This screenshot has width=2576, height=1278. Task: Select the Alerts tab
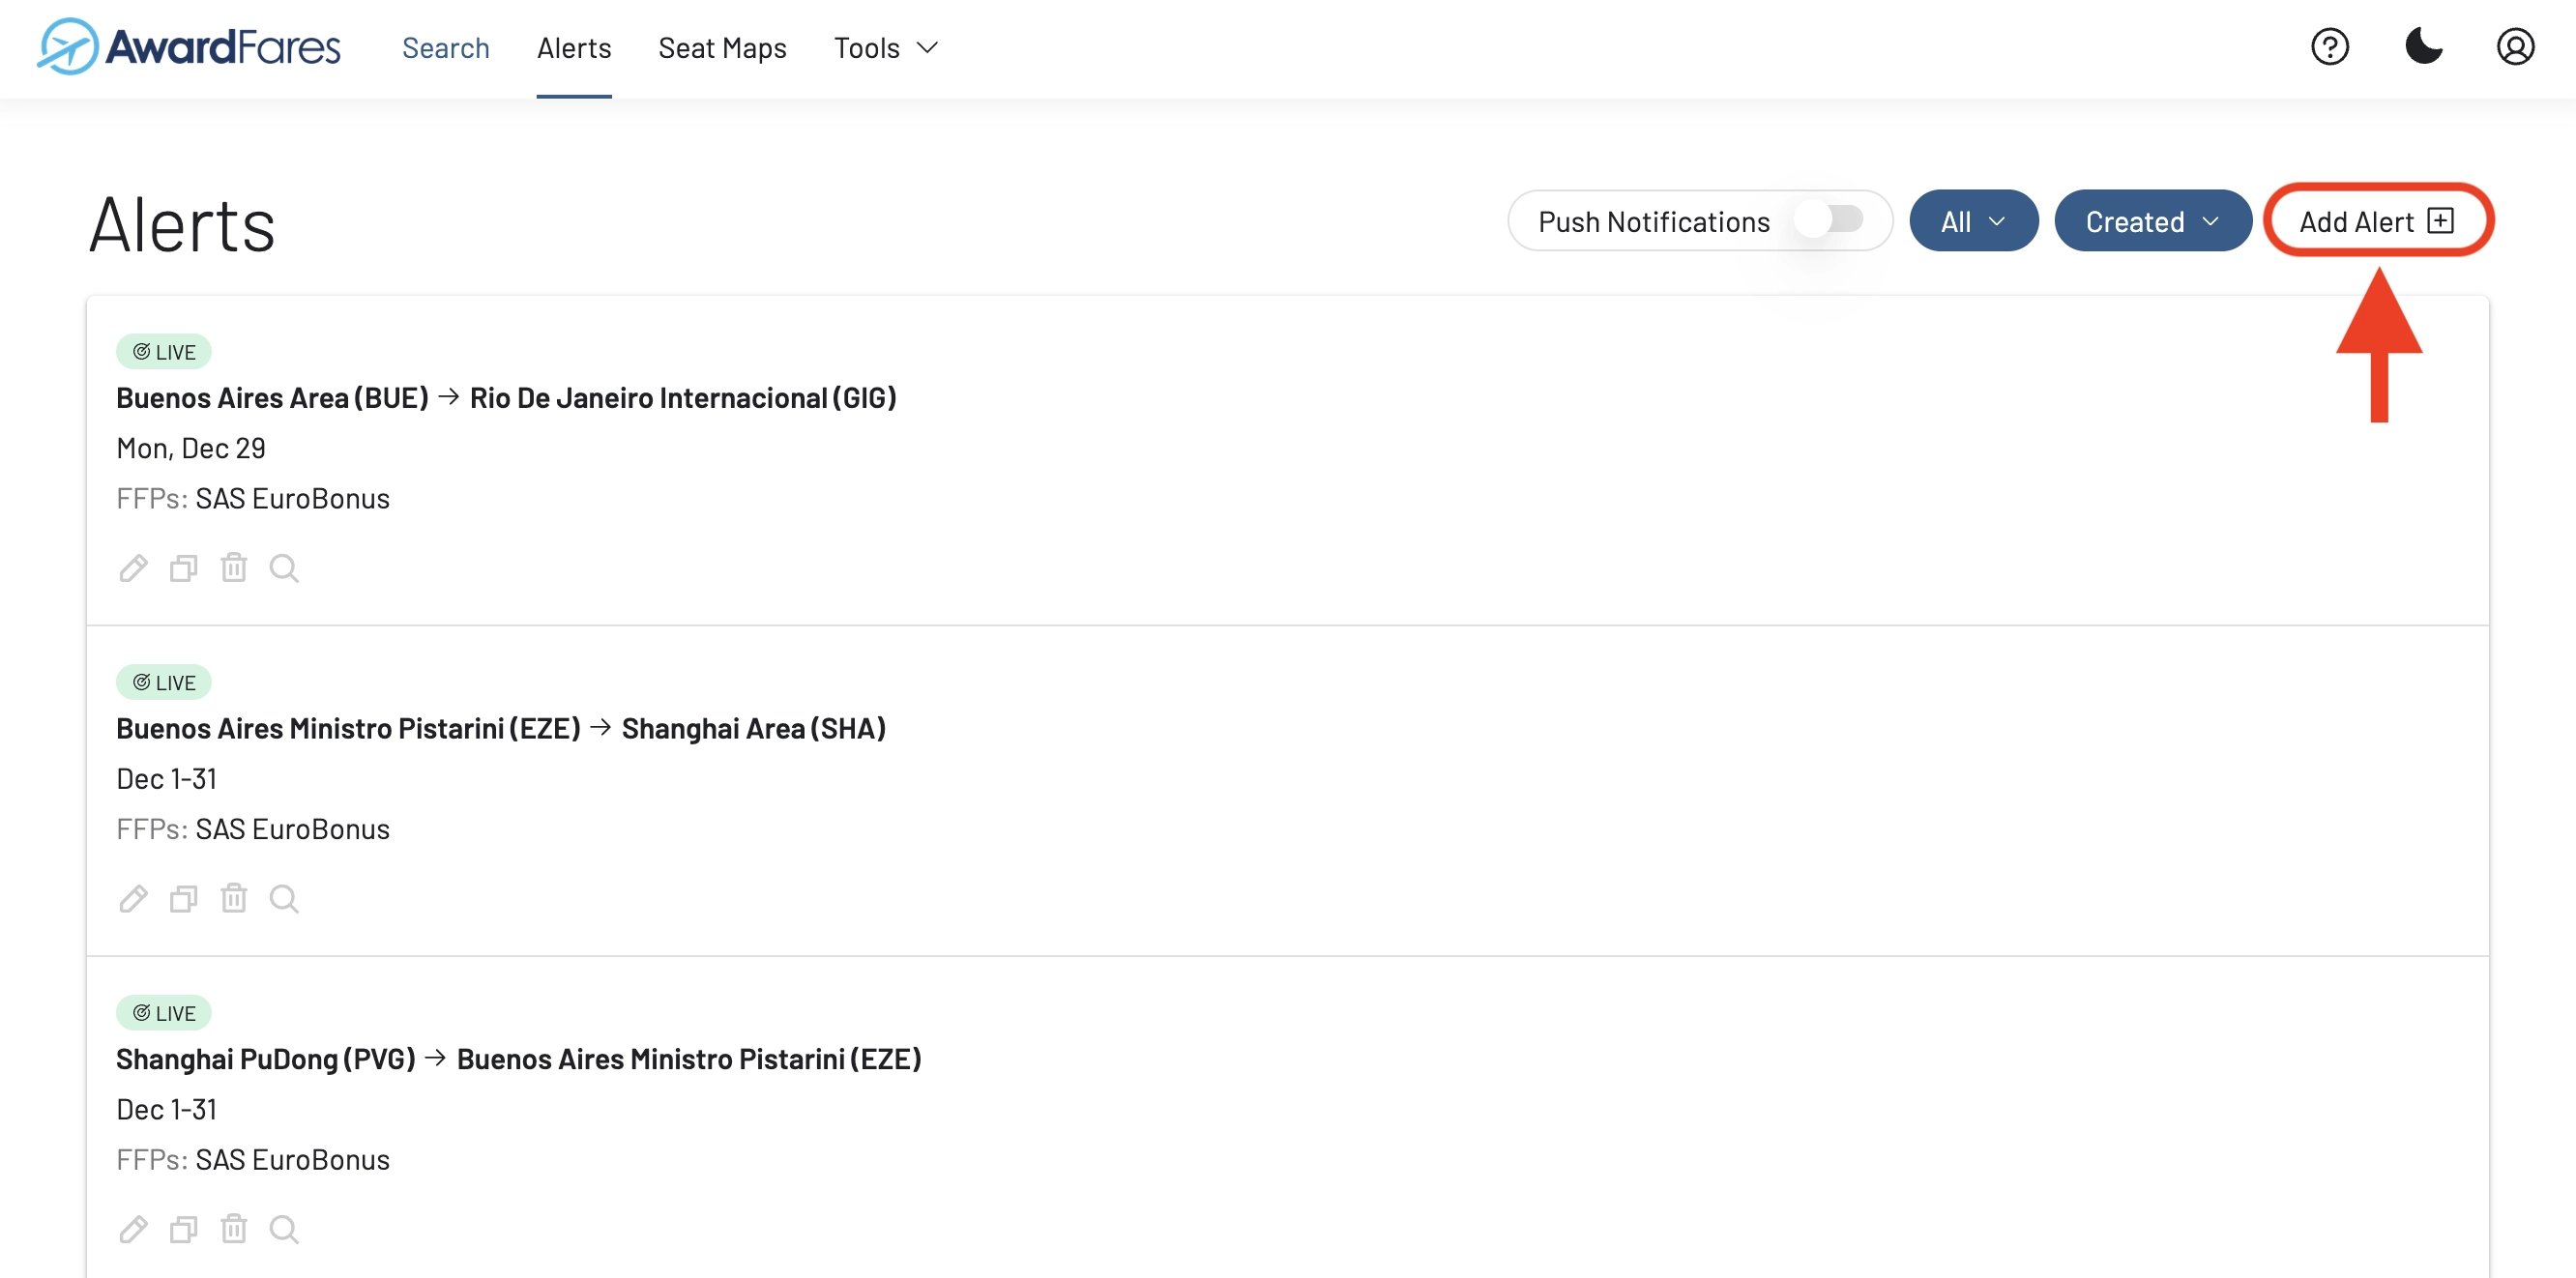574,48
